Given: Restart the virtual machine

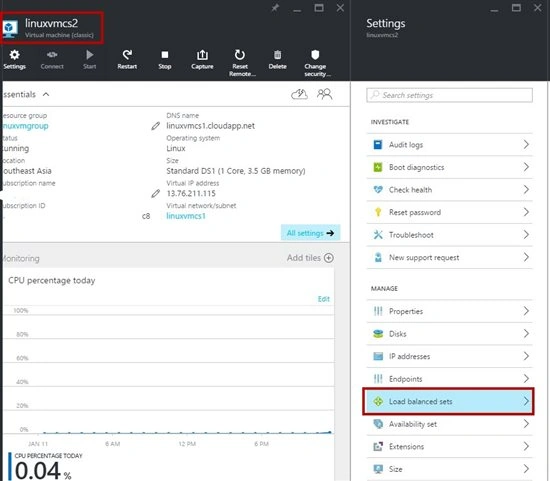Looking at the screenshot, I should coord(127,60).
